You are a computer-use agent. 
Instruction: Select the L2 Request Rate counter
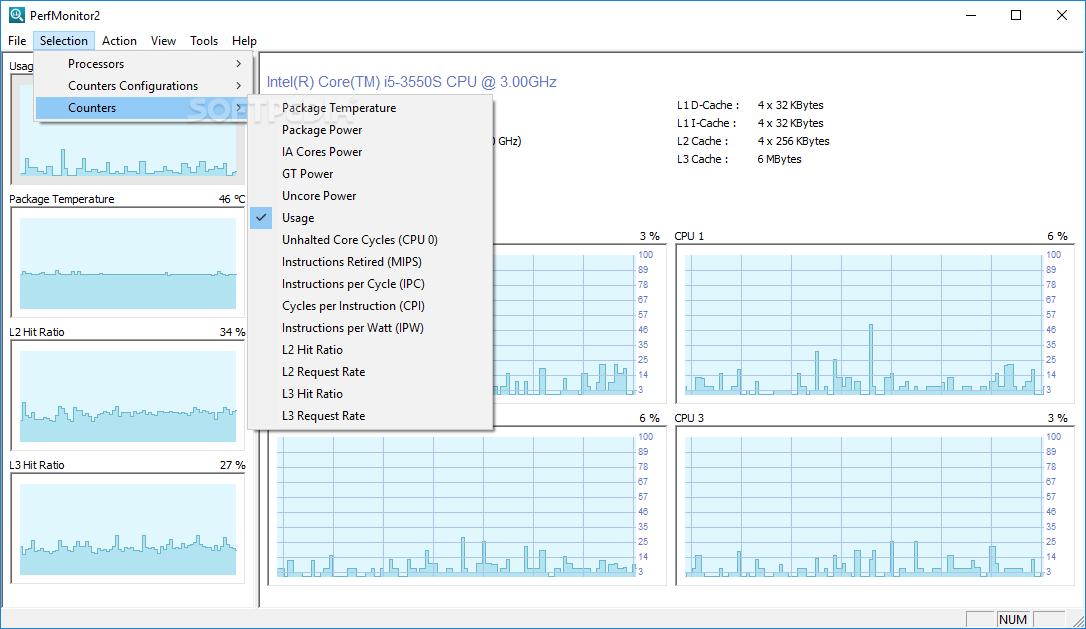[x=371, y=372]
